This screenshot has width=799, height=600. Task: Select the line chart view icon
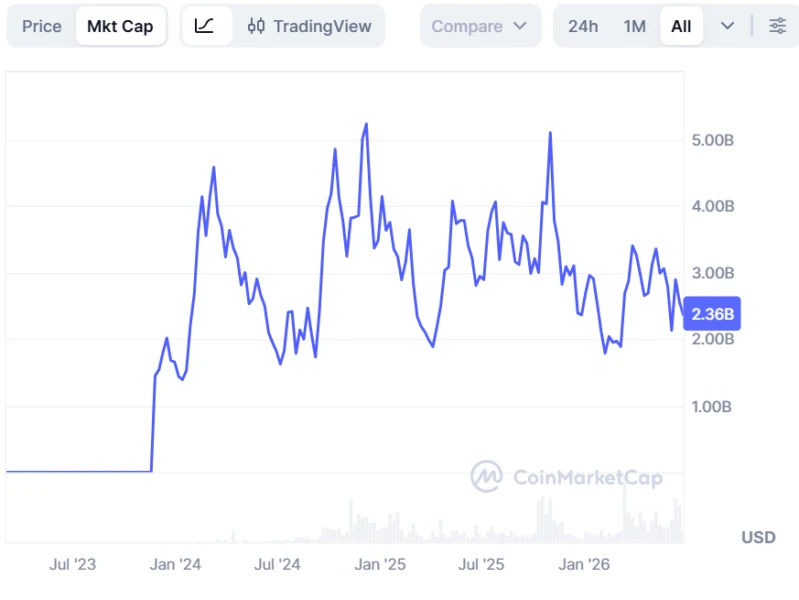(x=204, y=26)
